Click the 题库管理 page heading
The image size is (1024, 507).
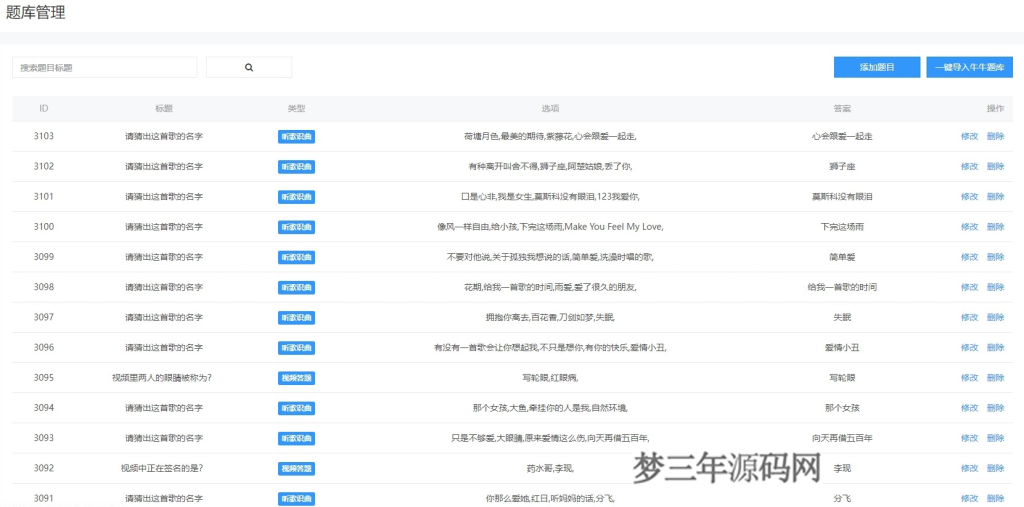(x=35, y=12)
